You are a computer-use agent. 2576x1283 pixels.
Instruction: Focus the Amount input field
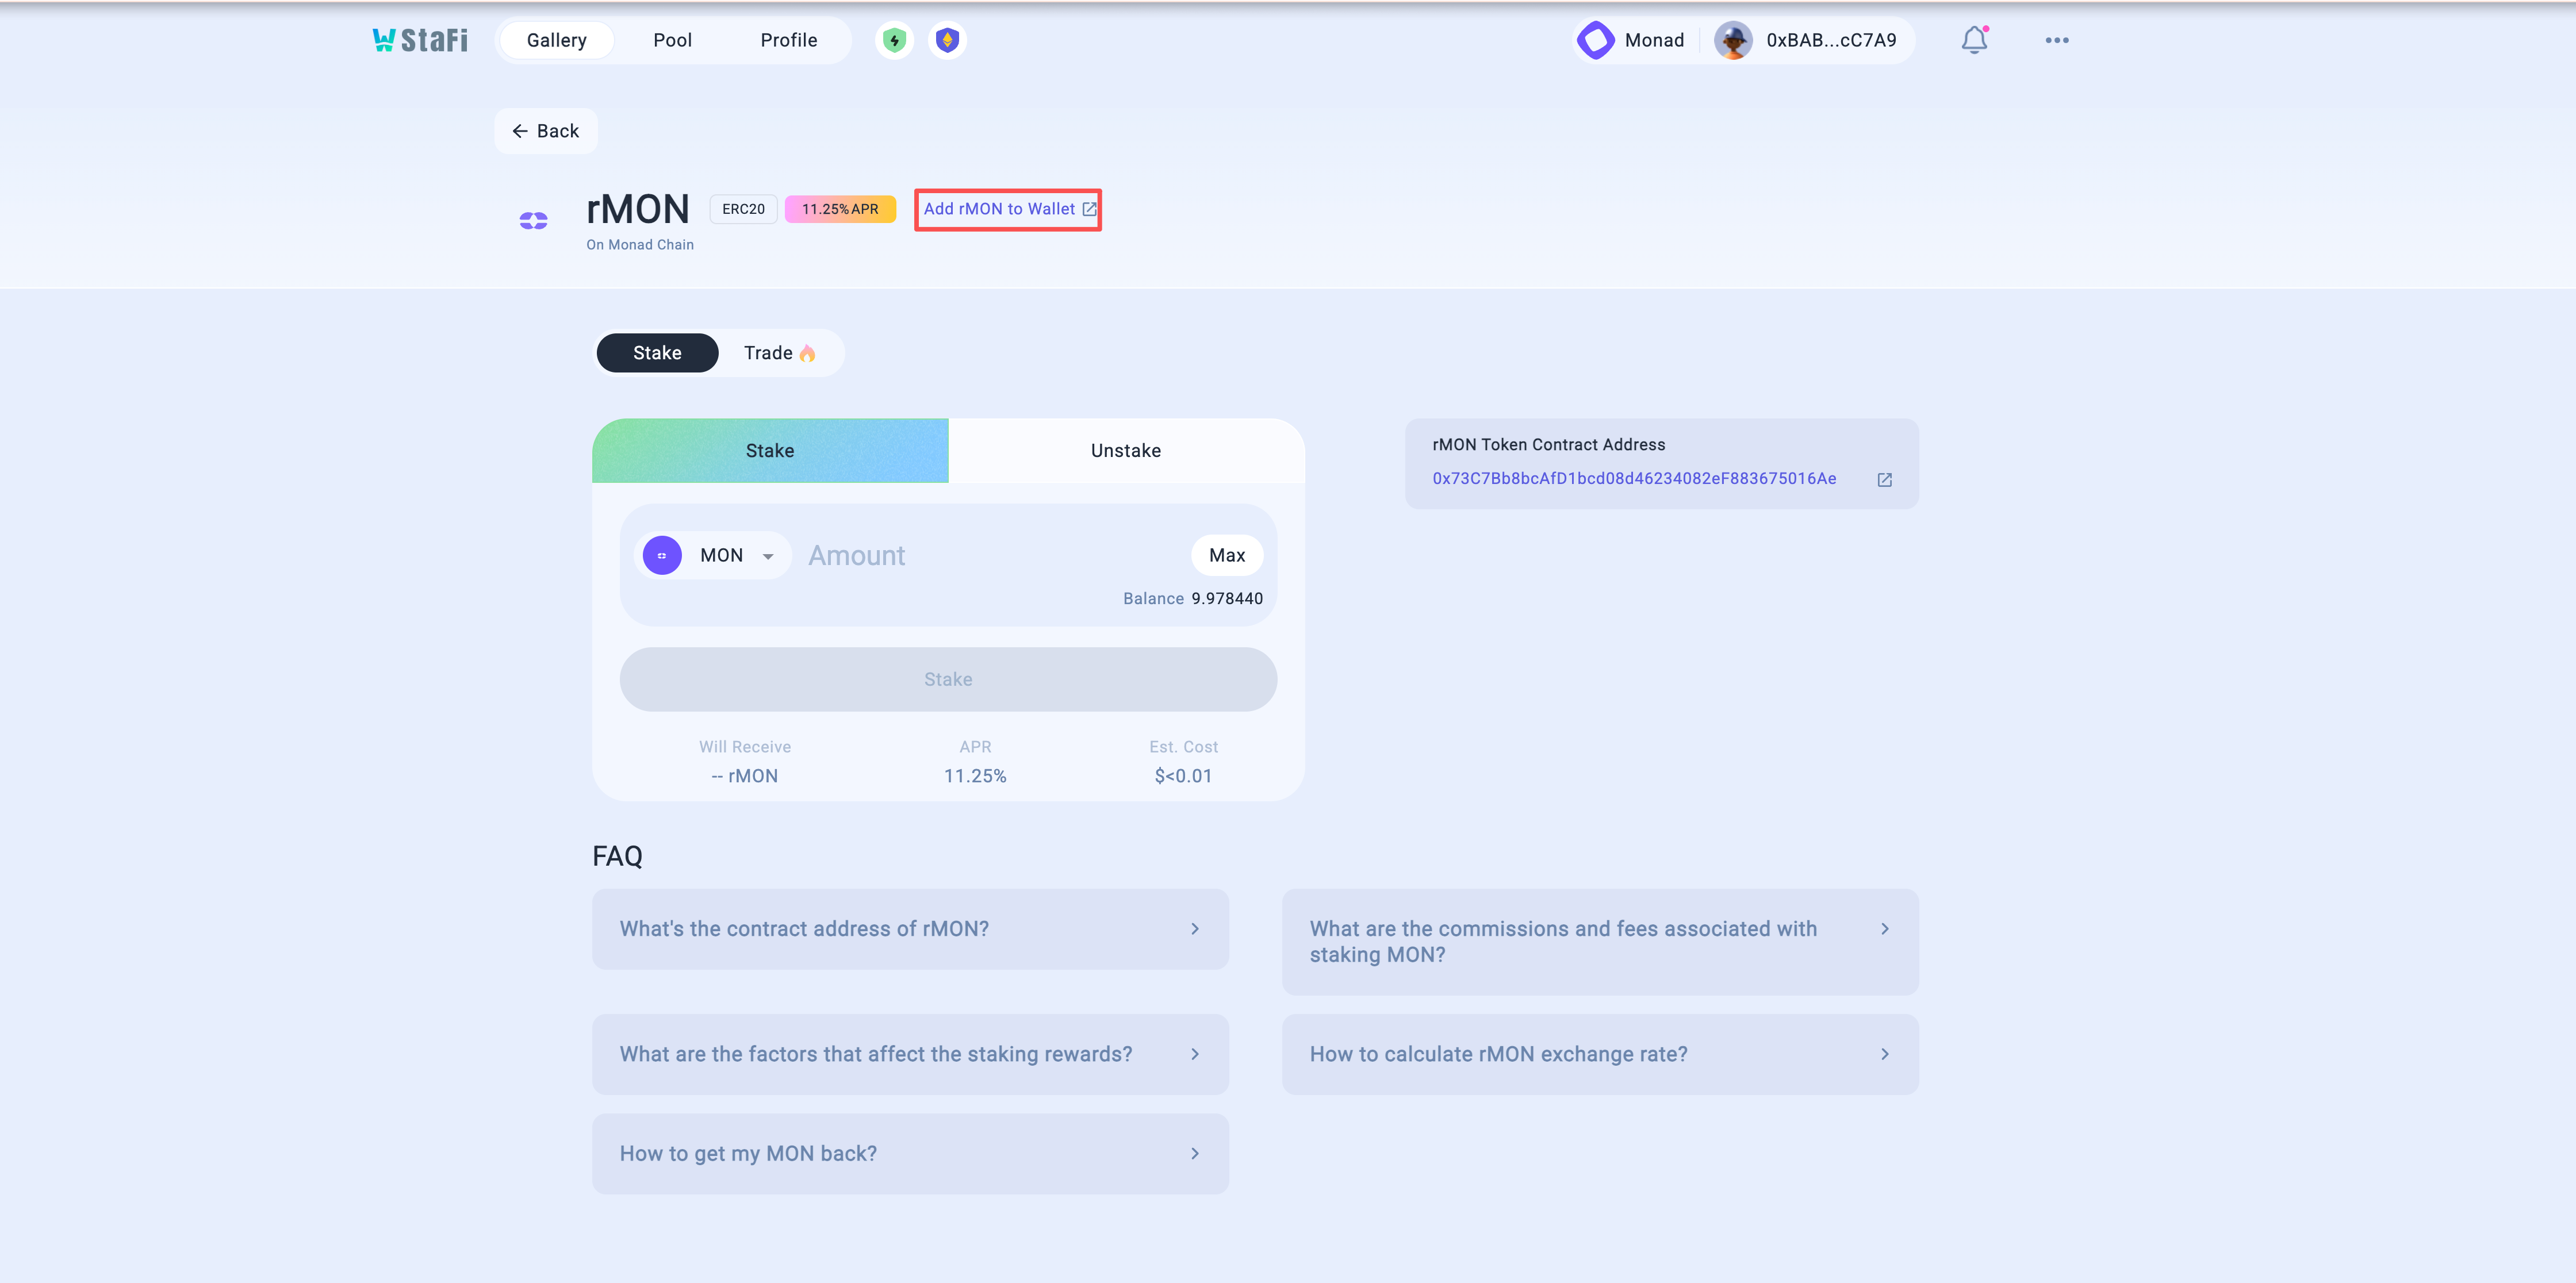point(990,556)
